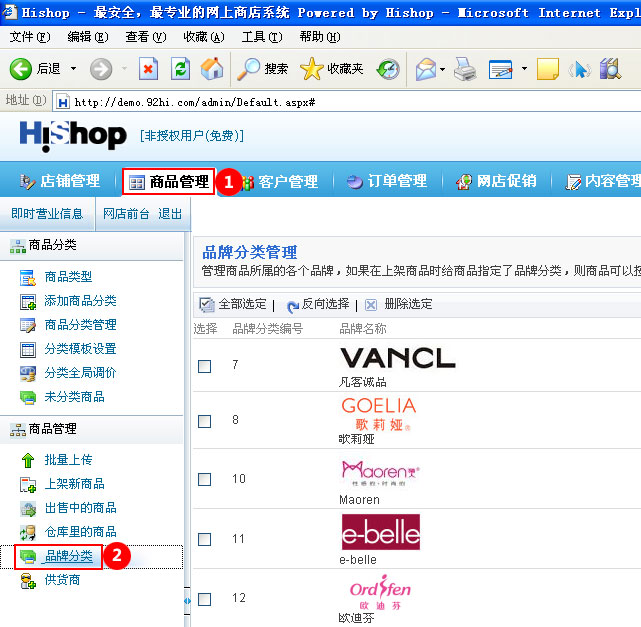Viewport: 641px width, 627px height.
Task: Switch to 订单管理 tab
Action: (x=387, y=181)
